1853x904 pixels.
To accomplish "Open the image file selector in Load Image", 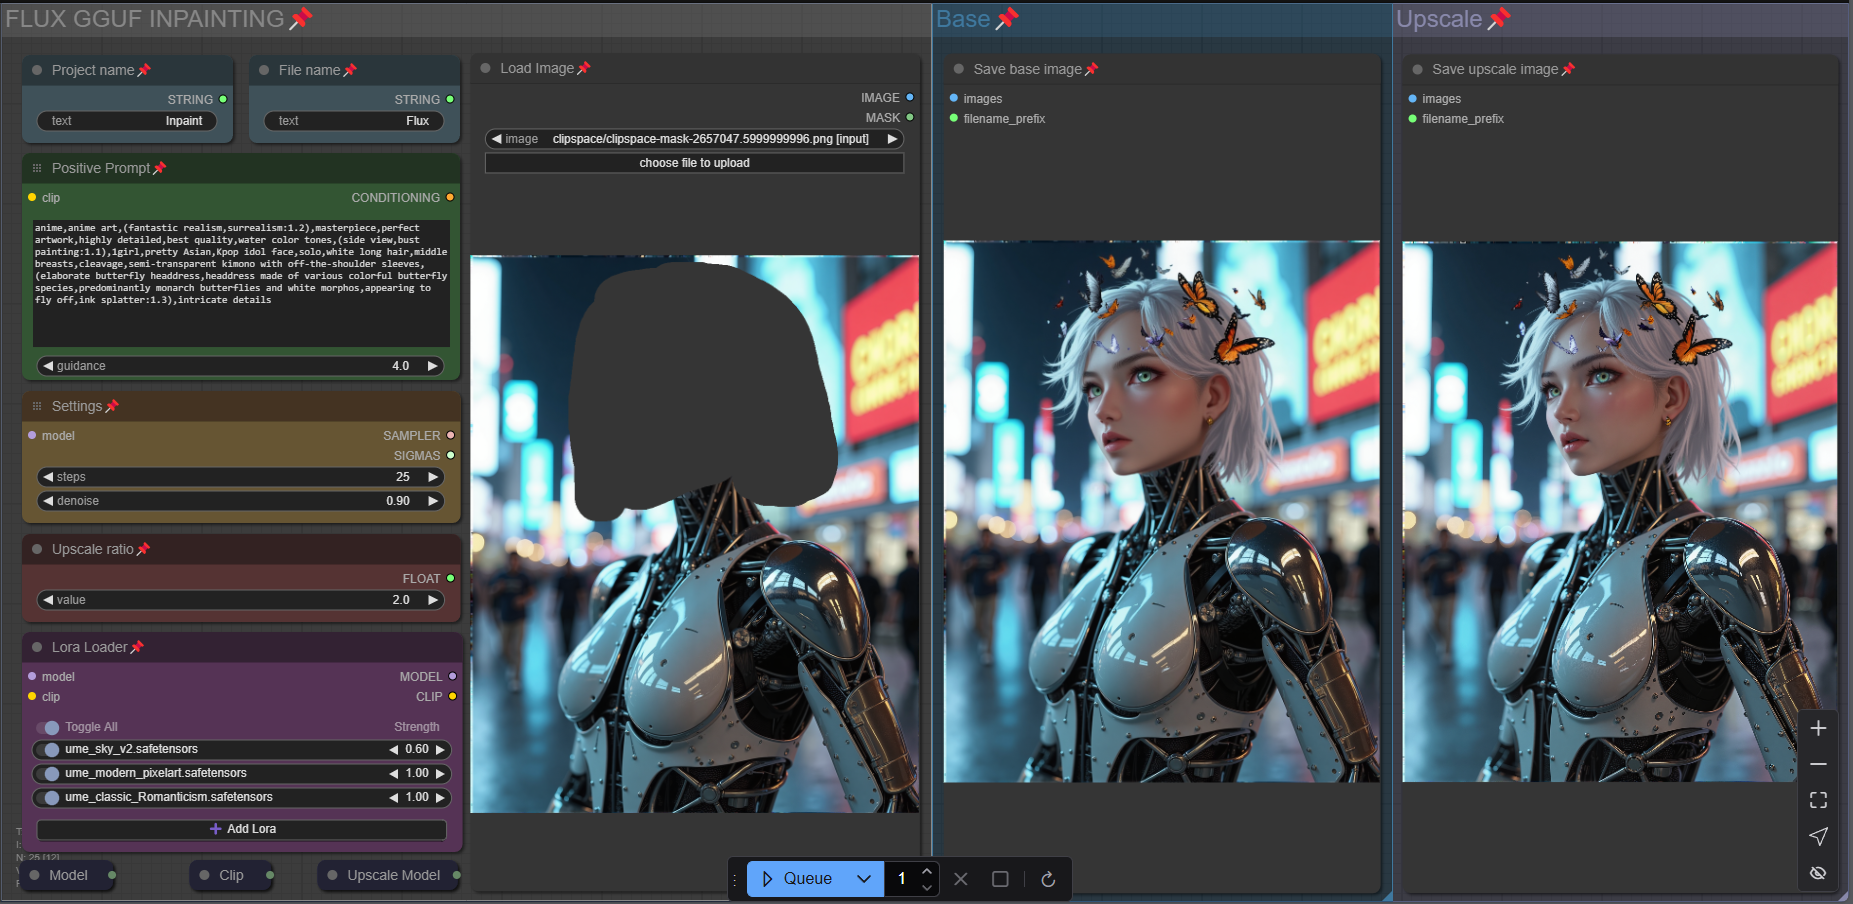I will click(694, 139).
